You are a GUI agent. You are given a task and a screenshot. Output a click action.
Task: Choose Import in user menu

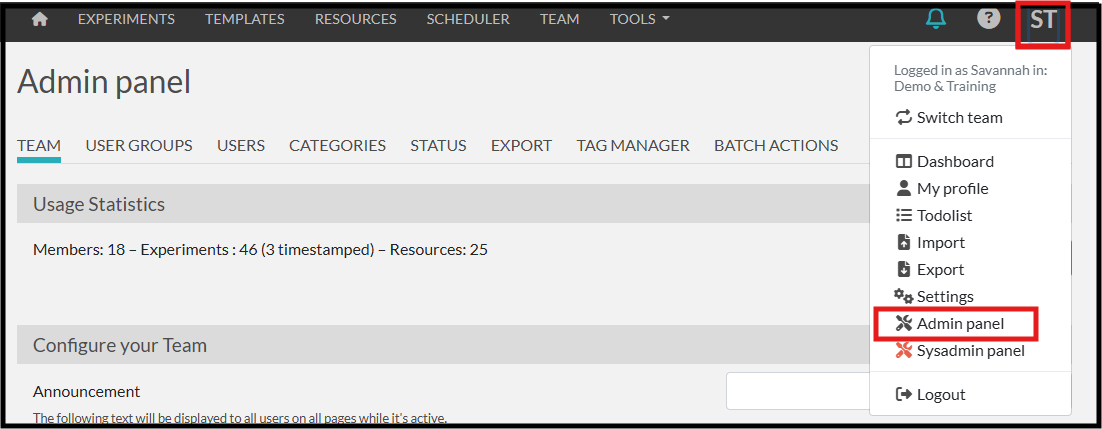929,242
